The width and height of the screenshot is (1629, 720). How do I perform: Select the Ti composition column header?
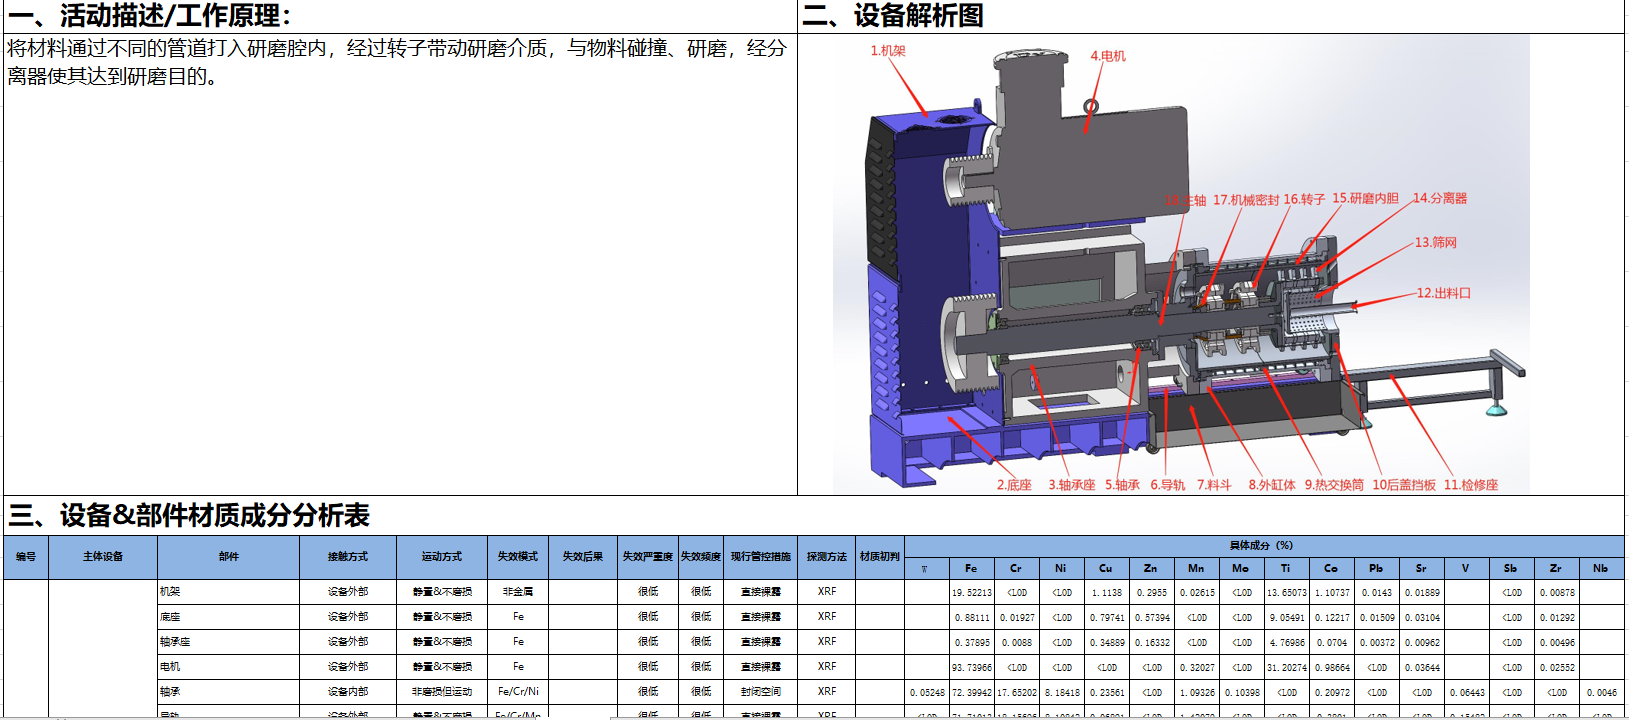[1286, 568]
